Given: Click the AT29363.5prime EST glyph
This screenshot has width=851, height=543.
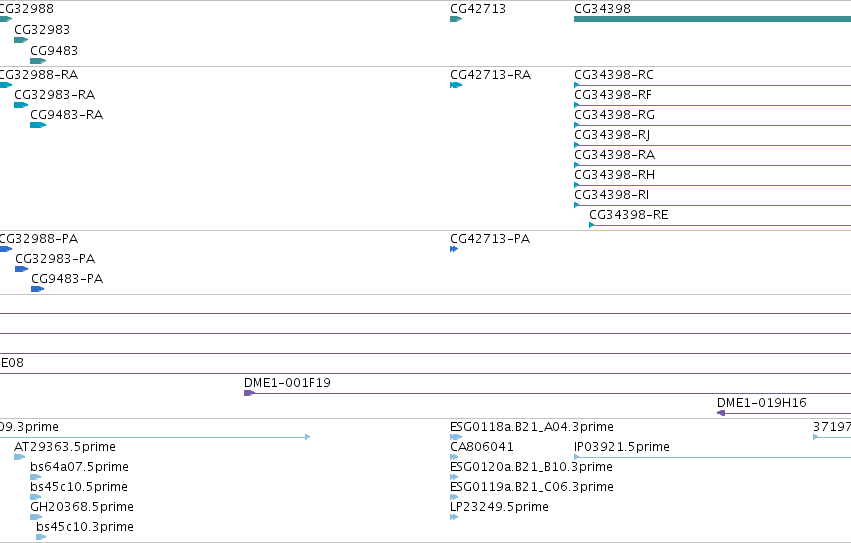Looking at the screenshot, I should (20, 457).
